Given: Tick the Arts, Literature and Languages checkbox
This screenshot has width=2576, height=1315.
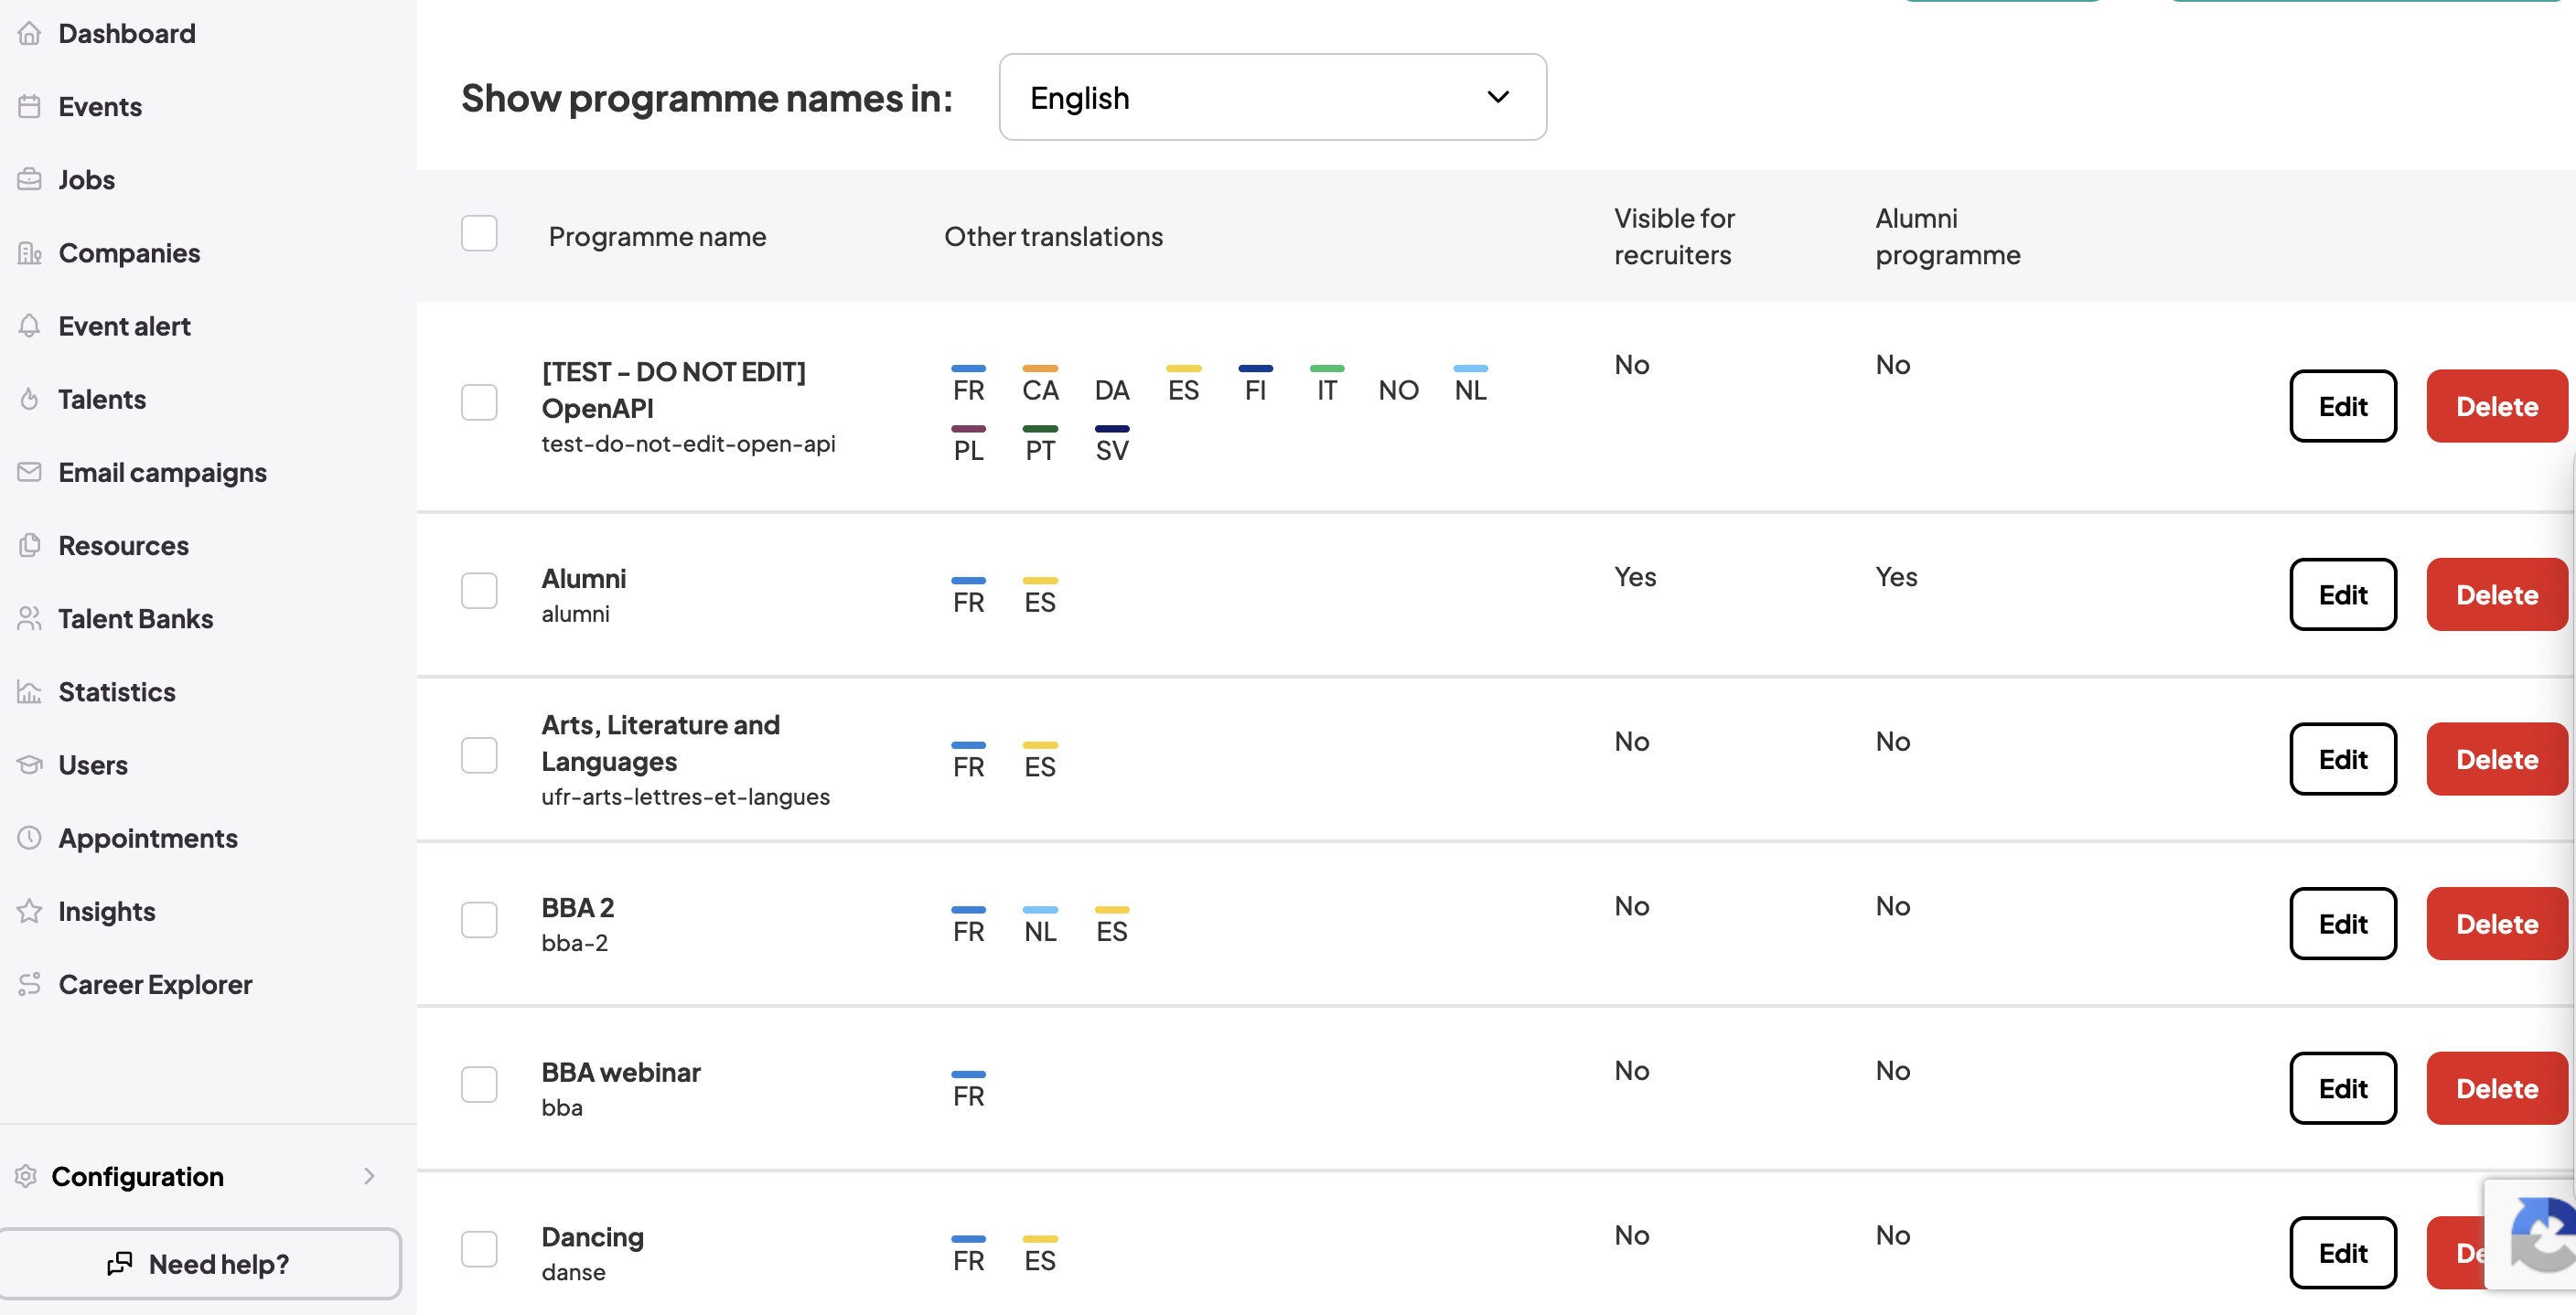Looking at the screenshot, I should 479,755.
